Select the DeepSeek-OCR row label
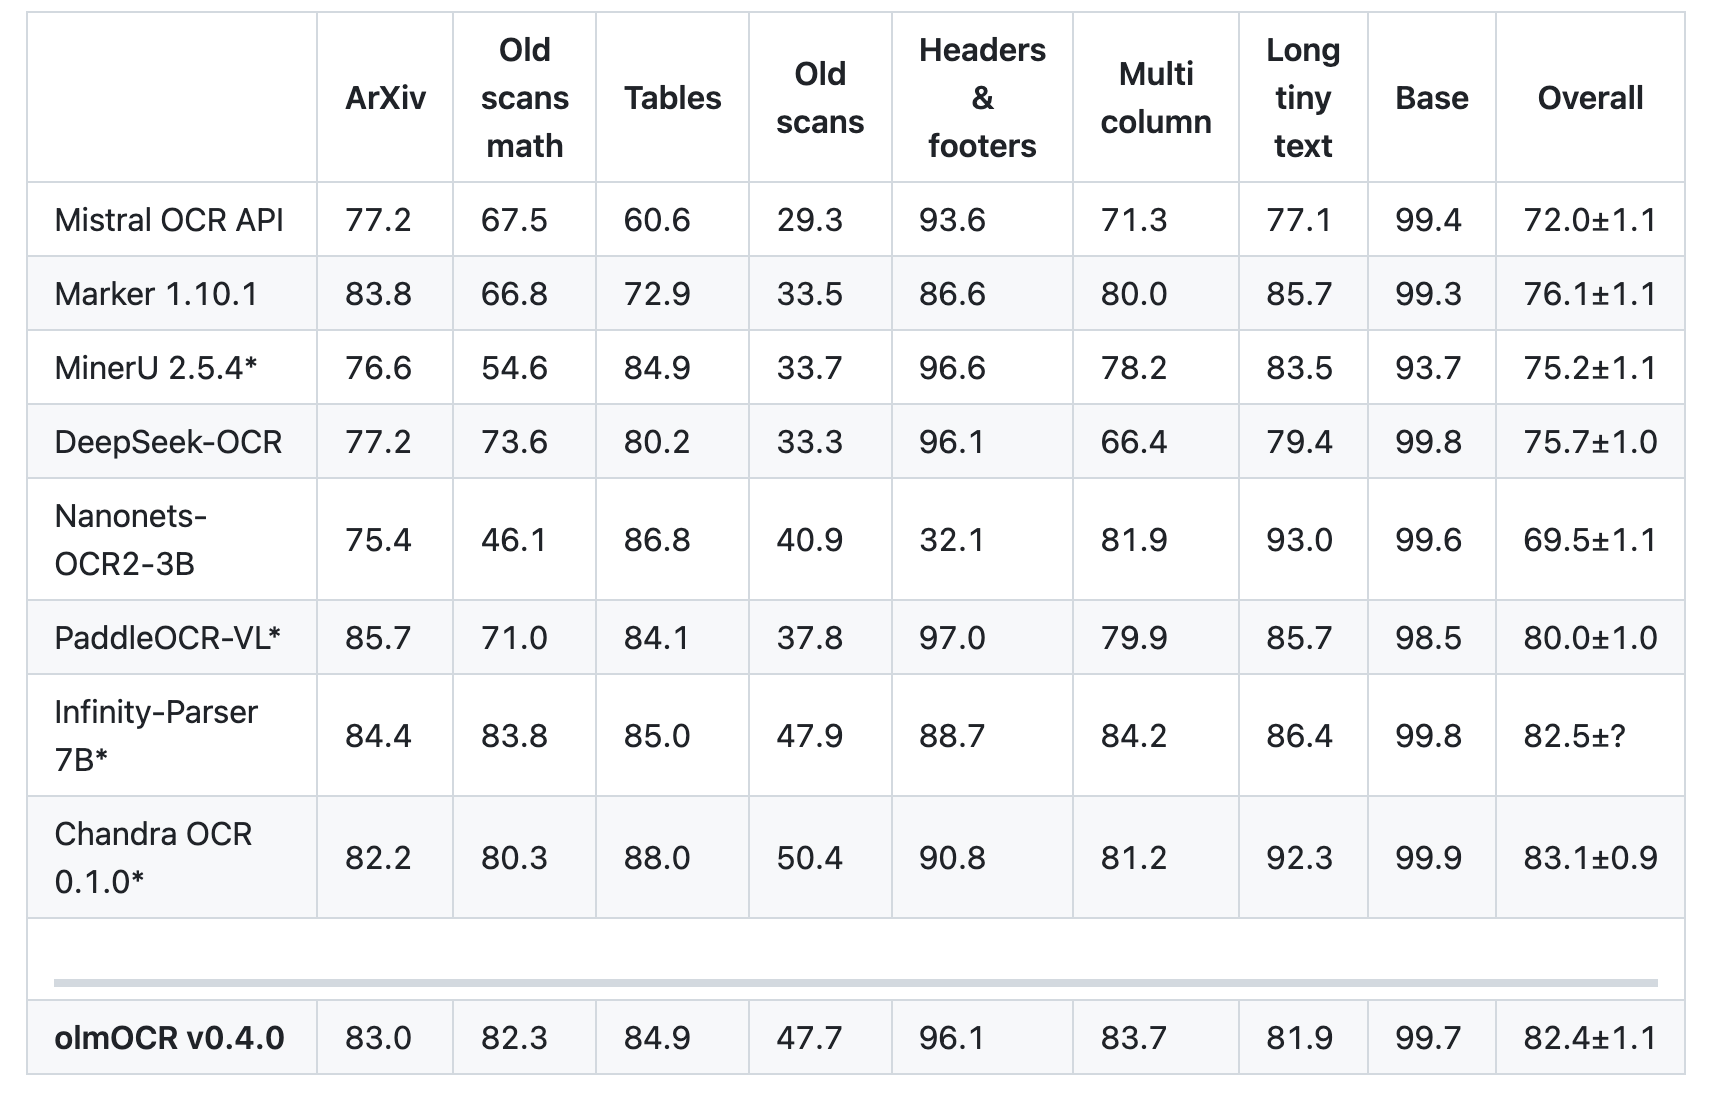 [168, 442]
